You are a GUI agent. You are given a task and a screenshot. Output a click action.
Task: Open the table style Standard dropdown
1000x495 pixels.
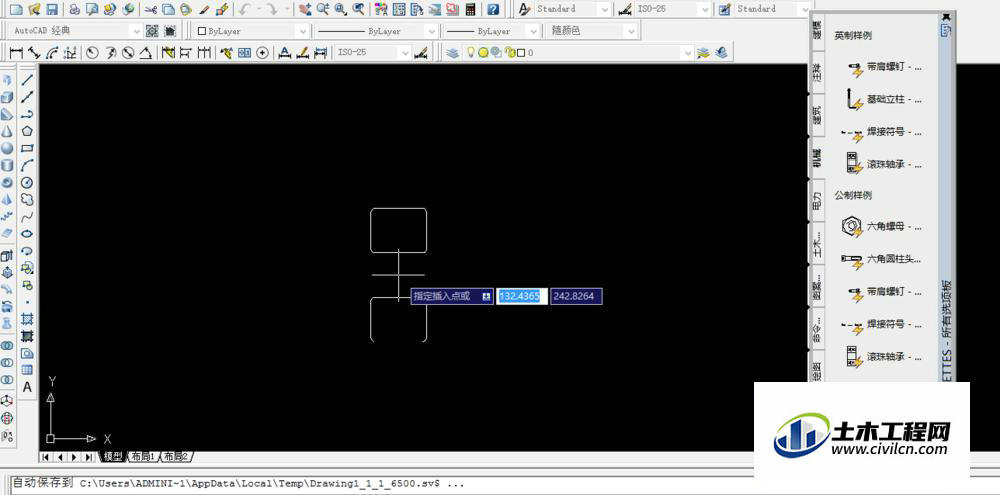(772, 10)
